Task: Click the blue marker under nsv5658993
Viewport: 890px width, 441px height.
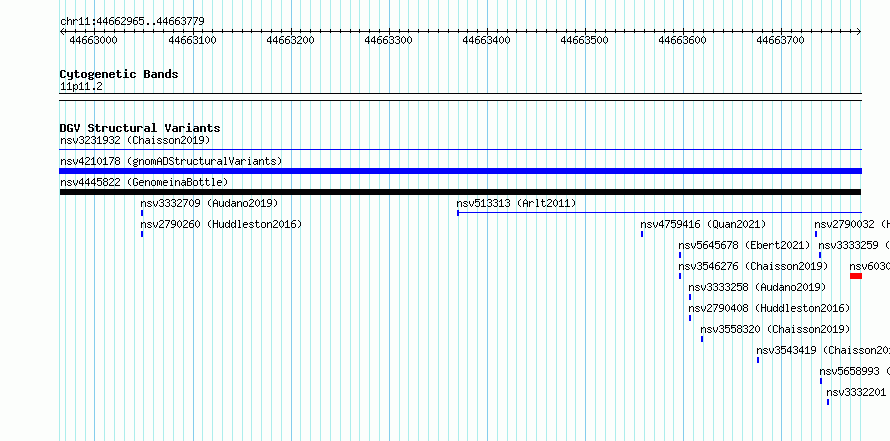Action: (821, 381)
